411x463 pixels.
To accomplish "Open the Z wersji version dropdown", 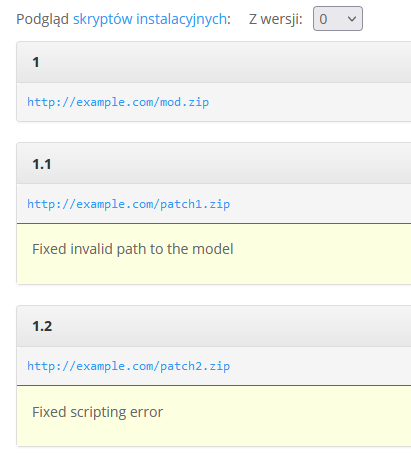I will point(338,19).
